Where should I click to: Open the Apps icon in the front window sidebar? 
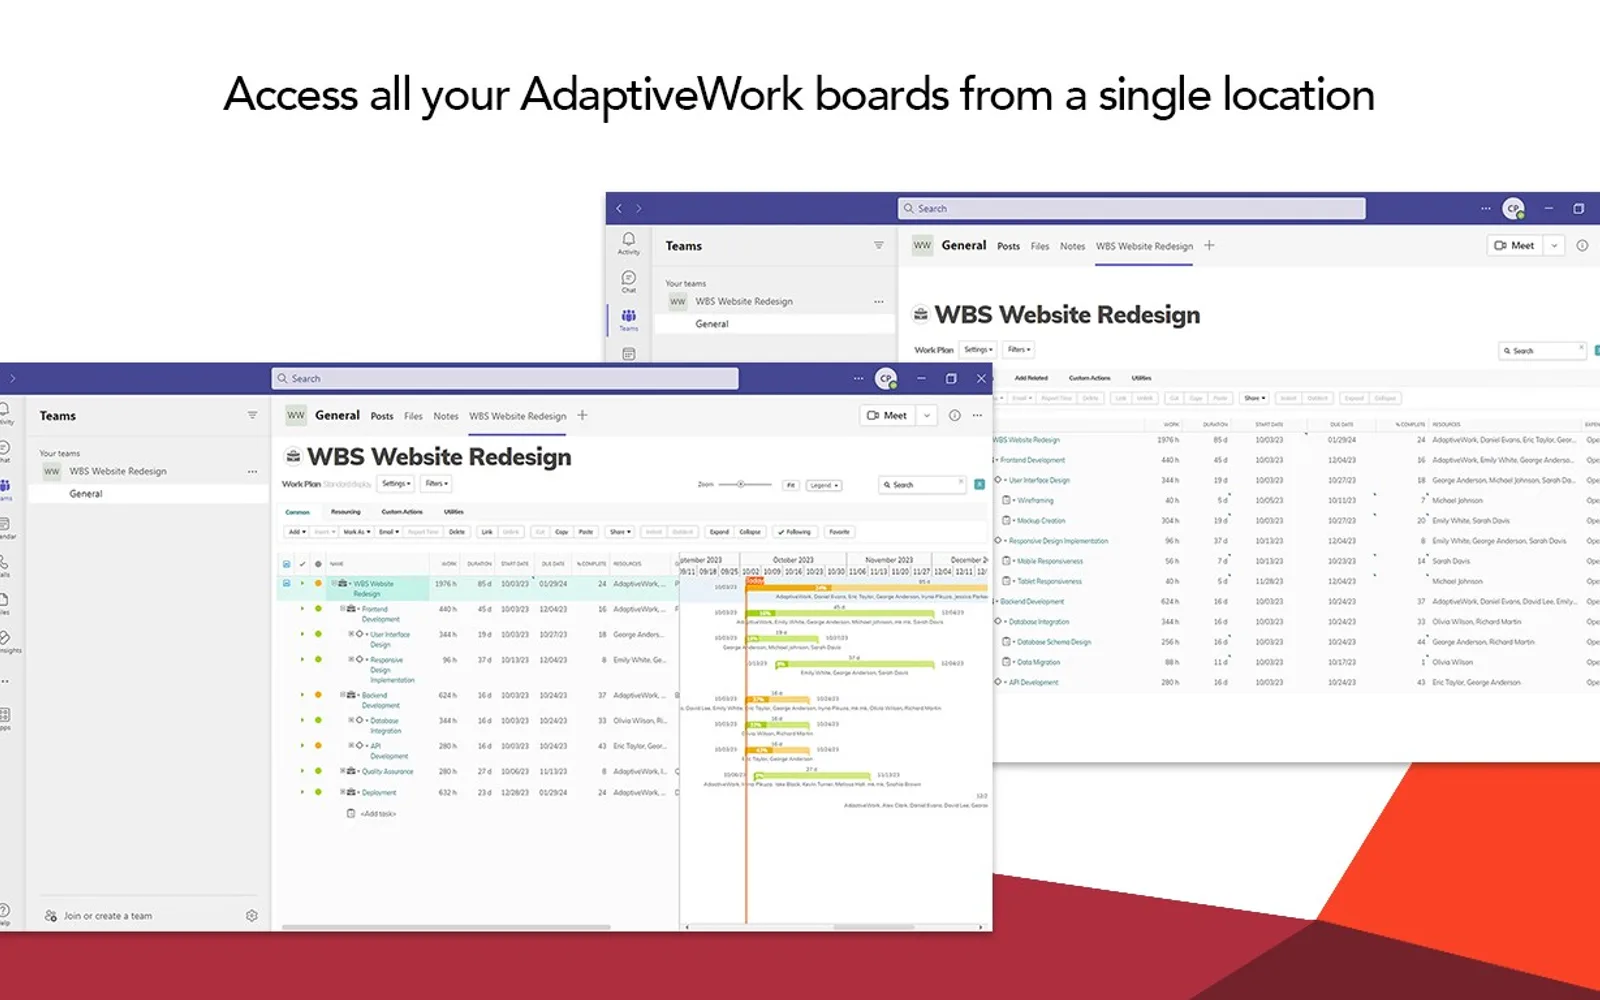(5, 718)
